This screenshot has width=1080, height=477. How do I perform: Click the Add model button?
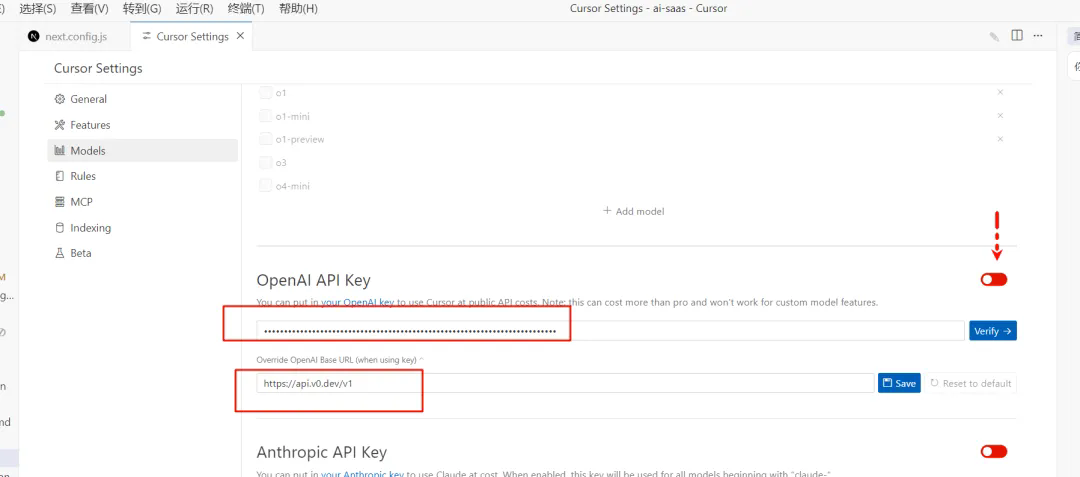[x=634, y=211]
